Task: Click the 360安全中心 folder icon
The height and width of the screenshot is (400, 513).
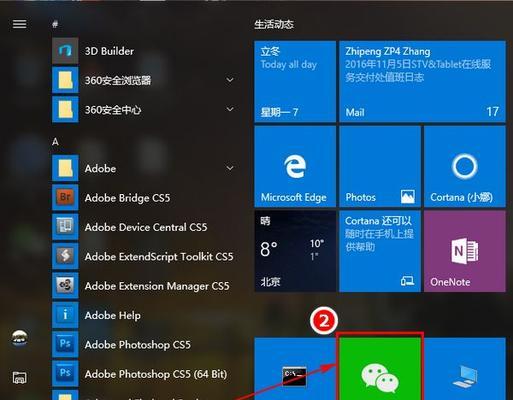Action: 65,109
